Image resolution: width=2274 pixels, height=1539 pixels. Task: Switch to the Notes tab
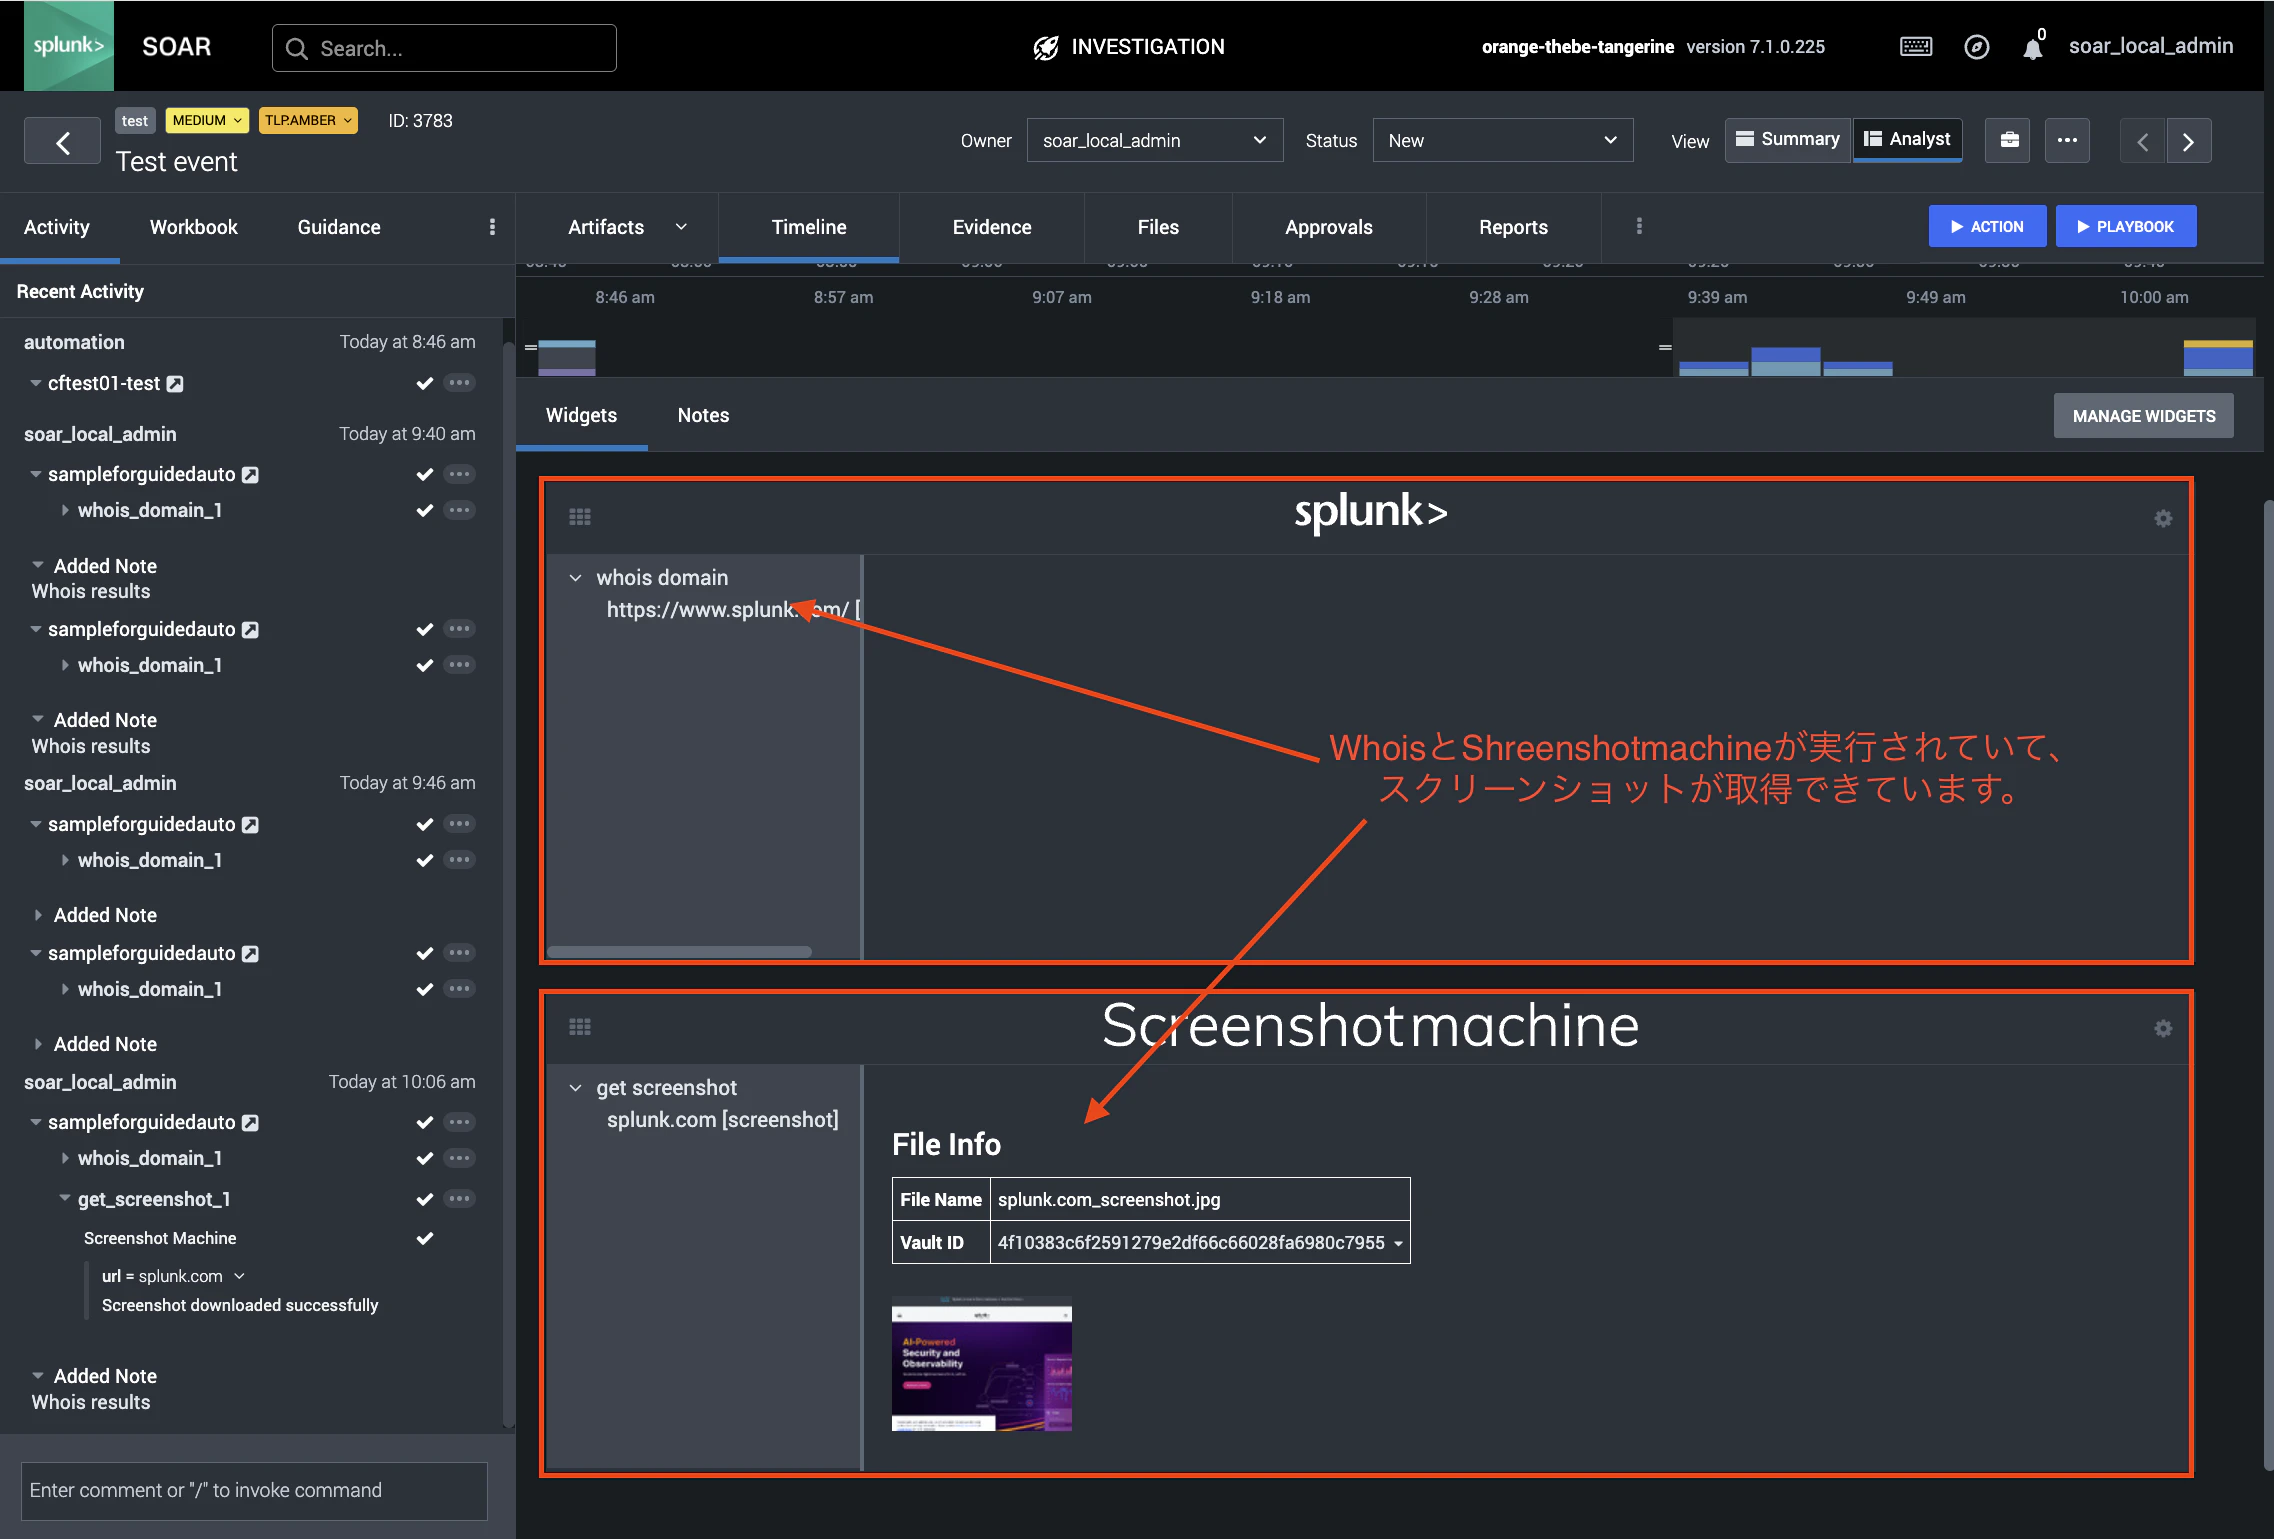tap(703, 415)
